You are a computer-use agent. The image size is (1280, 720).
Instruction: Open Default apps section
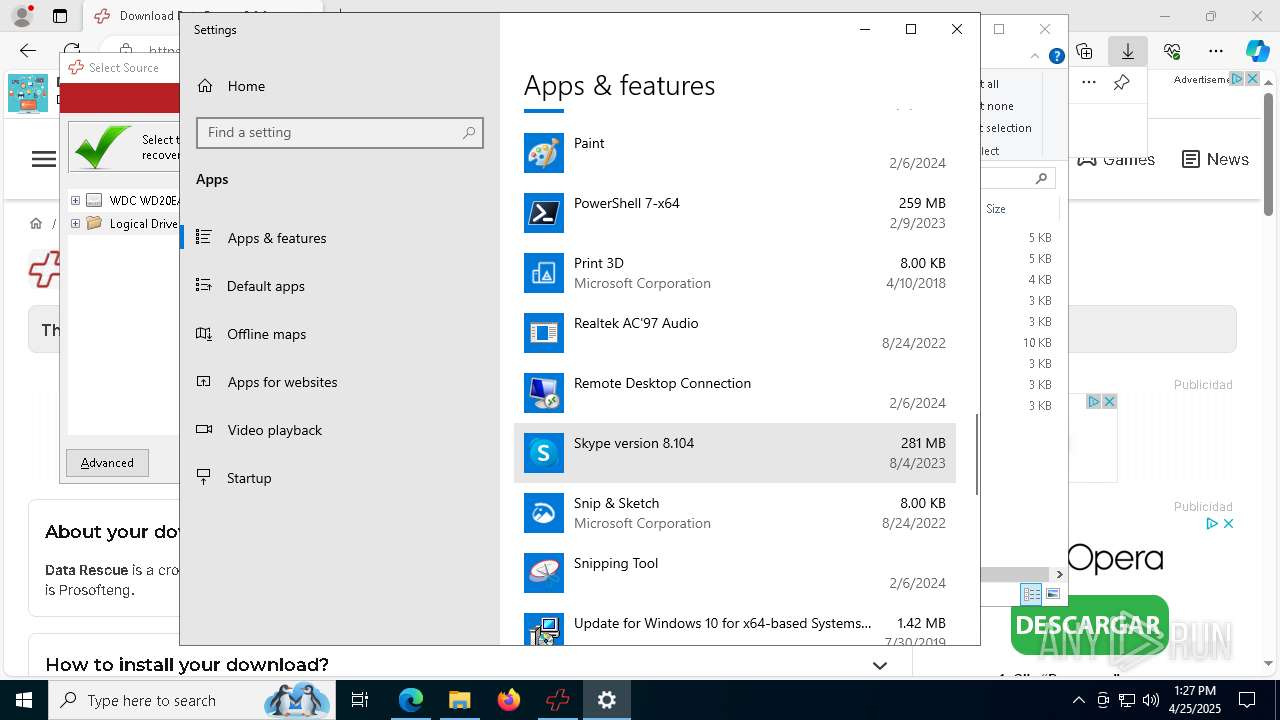(340, 286)
